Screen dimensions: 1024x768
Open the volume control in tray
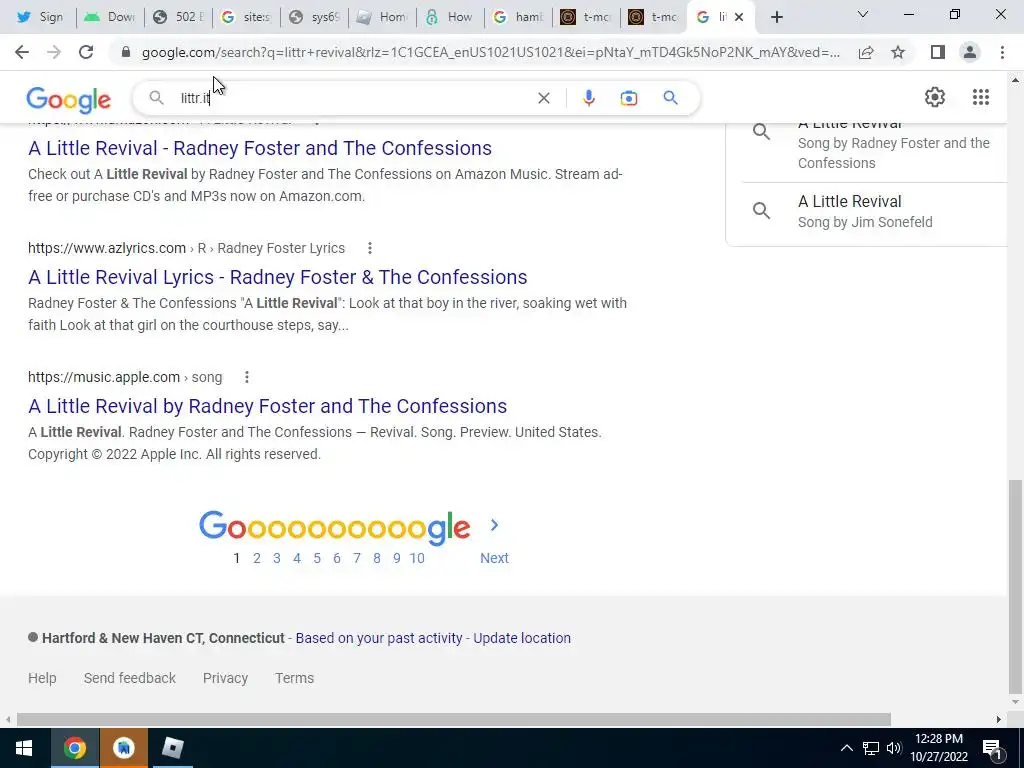point(893,748)
